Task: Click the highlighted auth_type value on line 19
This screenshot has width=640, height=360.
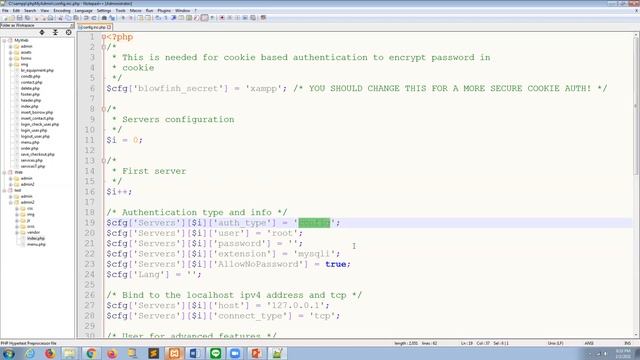Action: pos(314,223)
